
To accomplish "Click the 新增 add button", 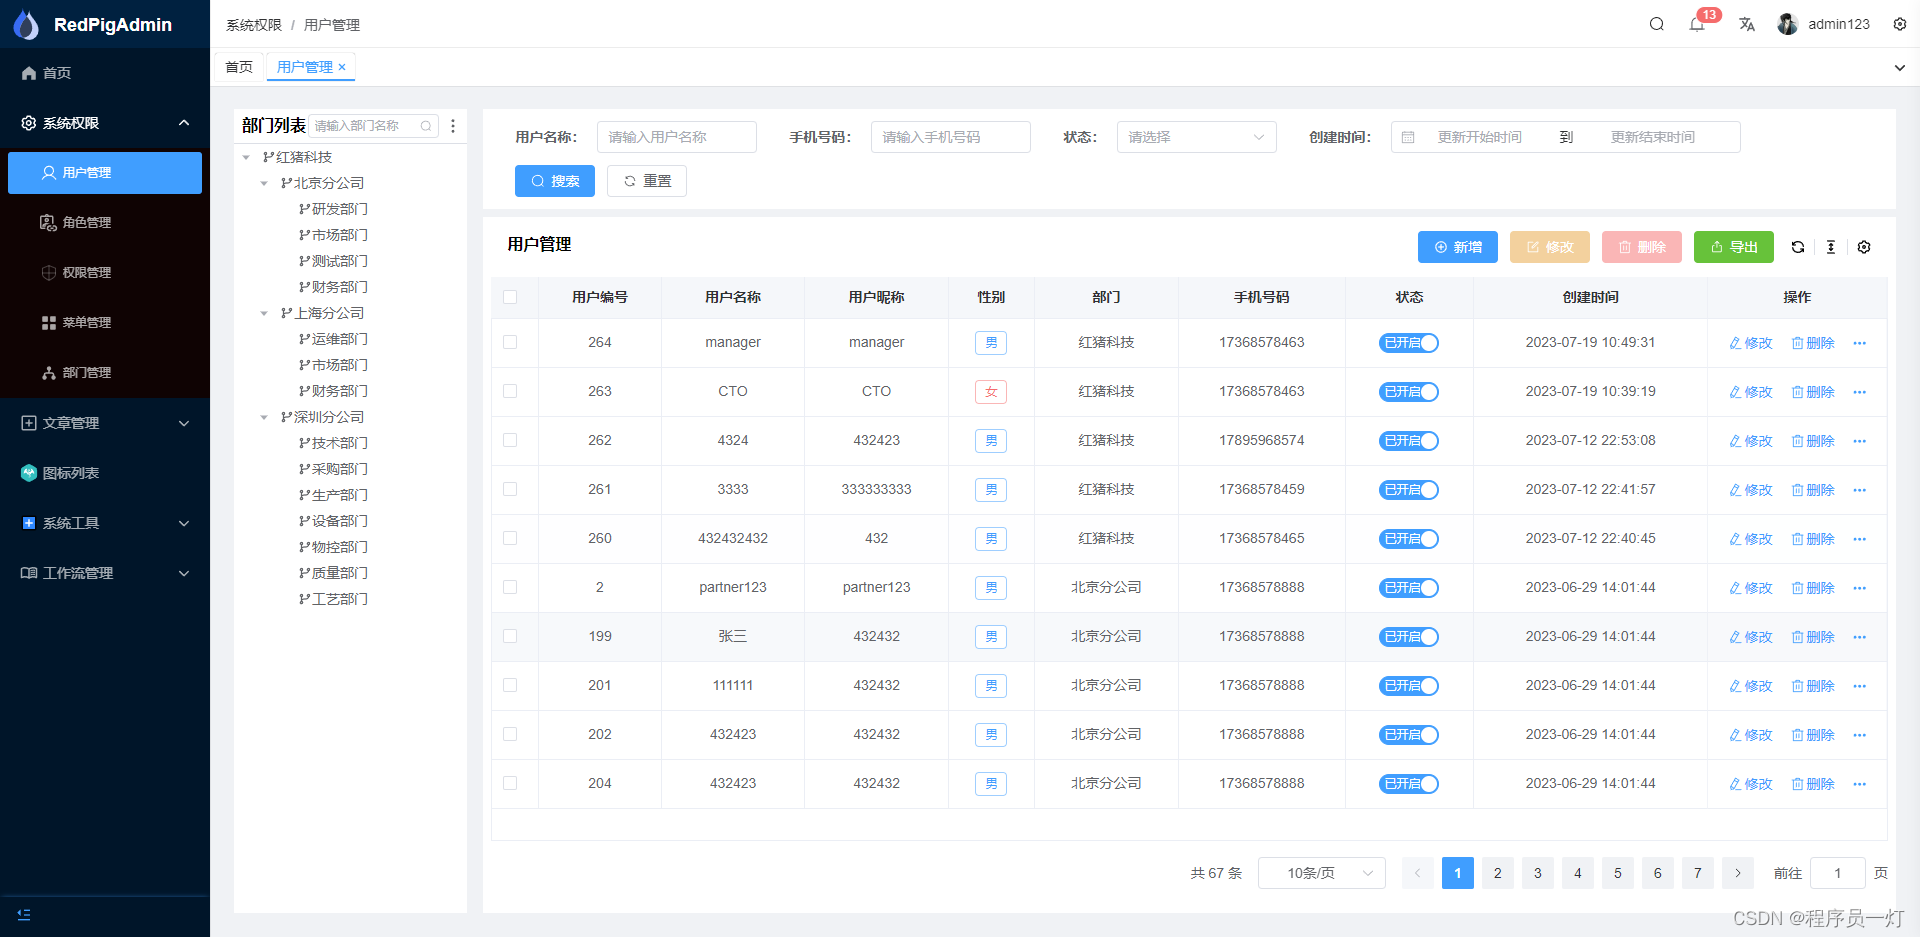I will (1457, 247).
